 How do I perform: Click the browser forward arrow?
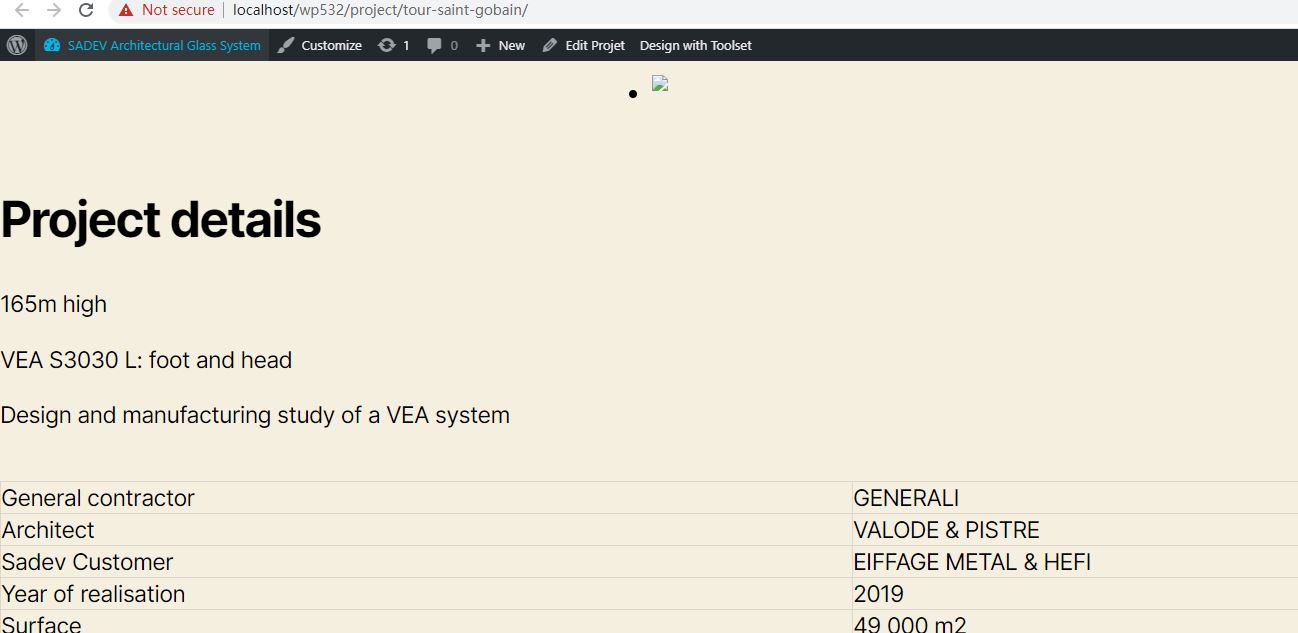[x=54, y=10]
